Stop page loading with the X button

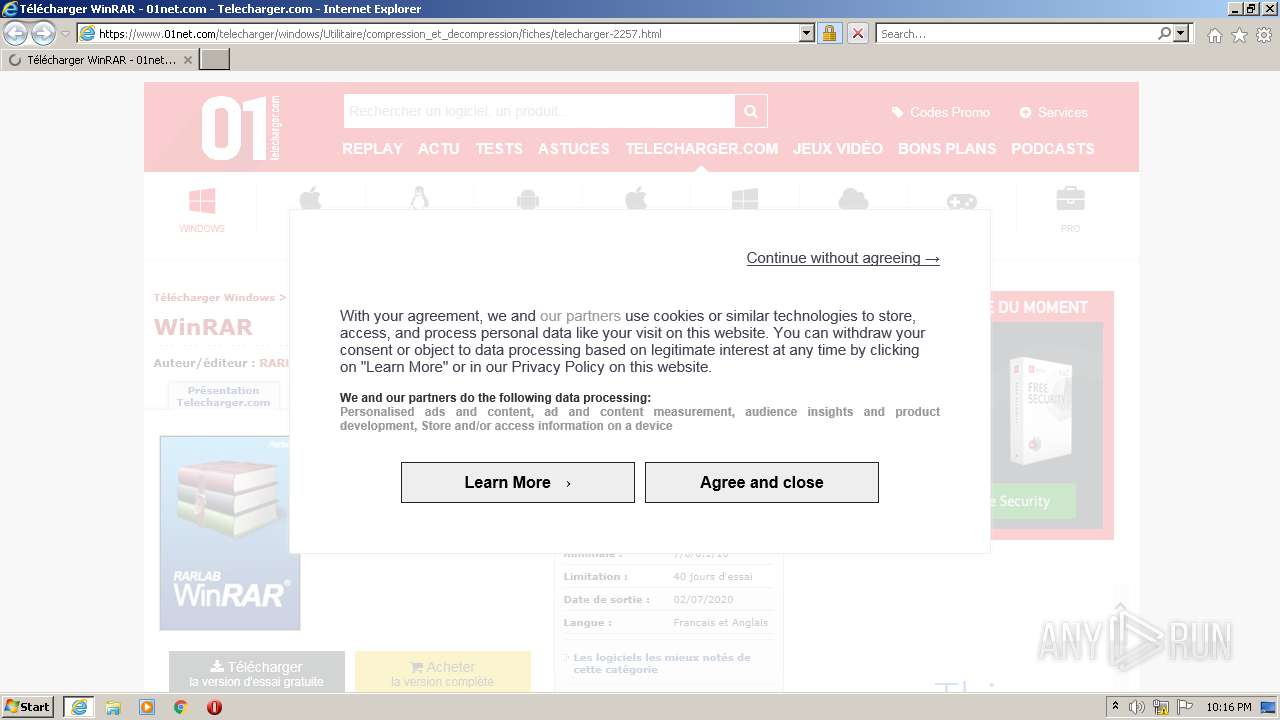click(x=858, y=34)
